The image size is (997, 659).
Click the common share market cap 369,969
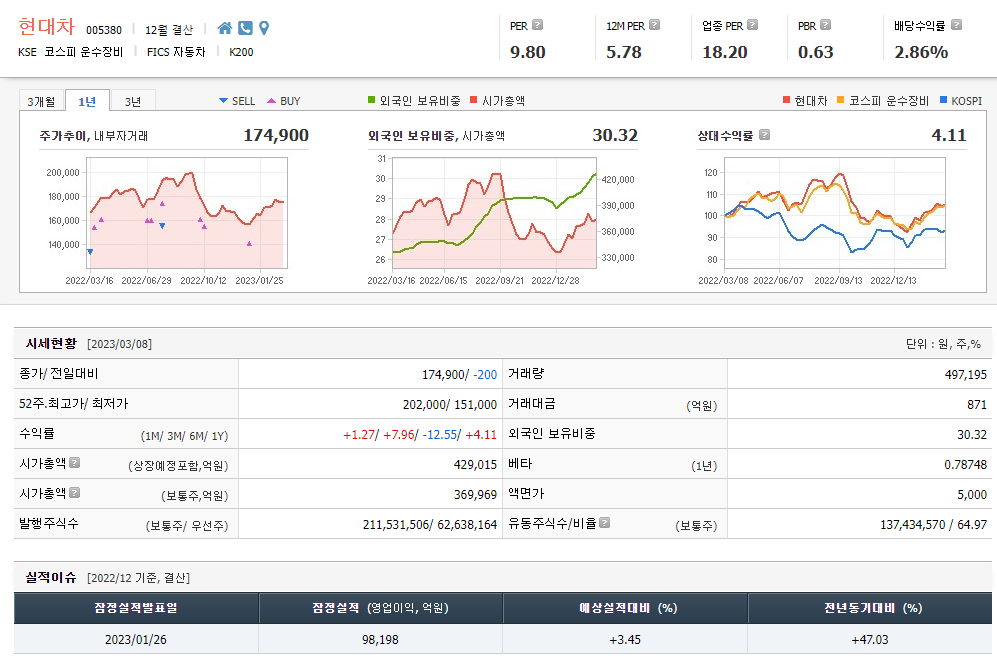[475, 494]
